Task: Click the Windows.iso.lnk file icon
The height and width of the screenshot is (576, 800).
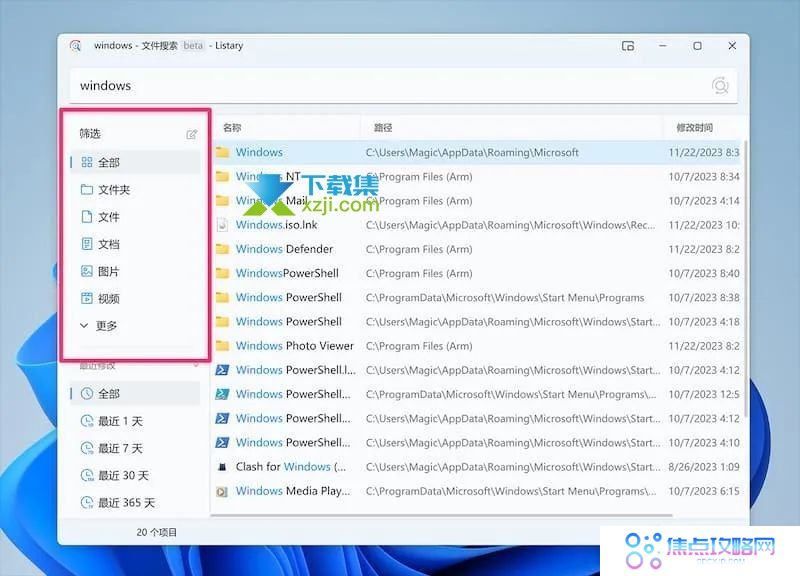Action: pyautogui.click(x=222, y=225)
